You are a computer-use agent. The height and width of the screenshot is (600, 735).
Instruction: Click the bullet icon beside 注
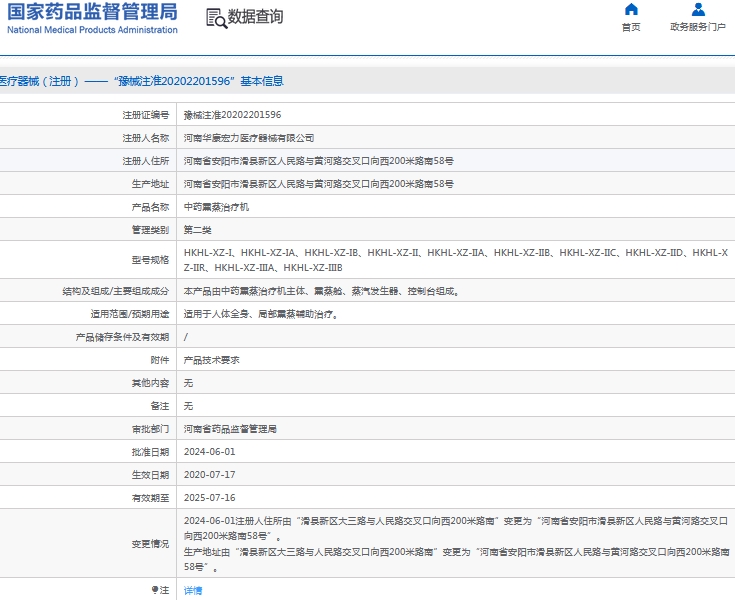point(155,589)
